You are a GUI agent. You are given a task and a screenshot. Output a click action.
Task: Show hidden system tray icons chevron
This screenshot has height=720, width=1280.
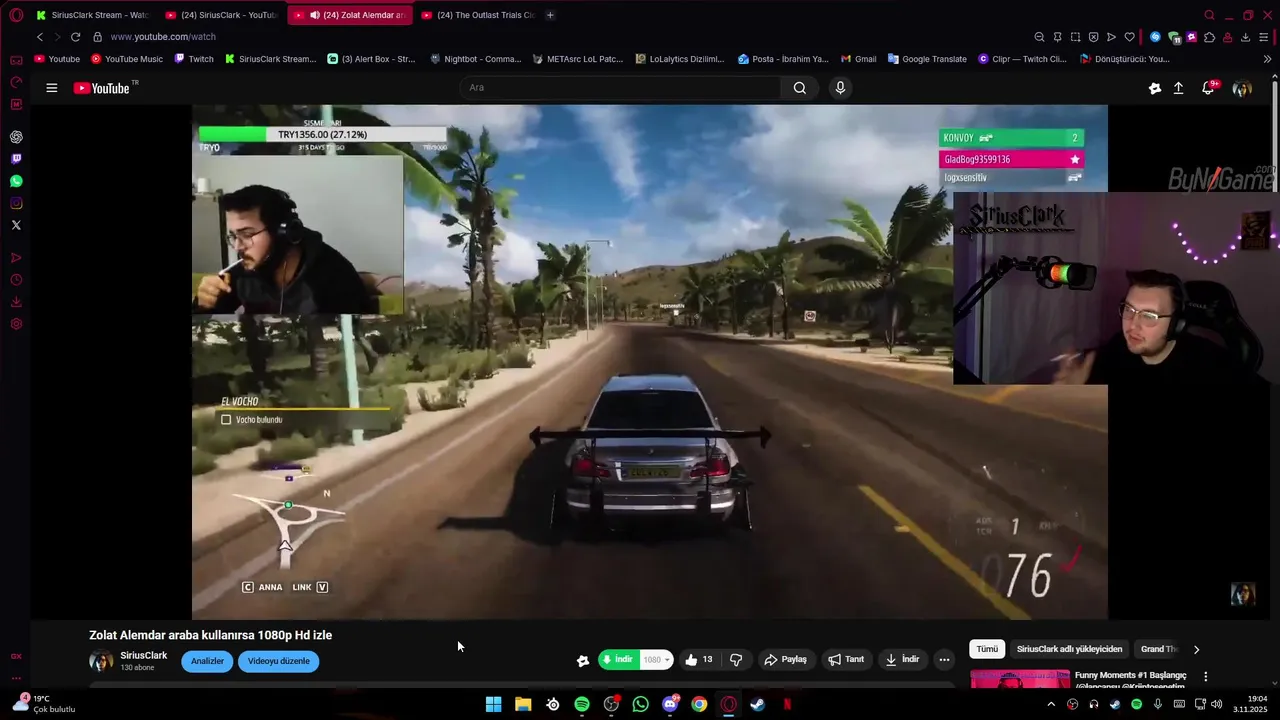tap(1051, 705)
